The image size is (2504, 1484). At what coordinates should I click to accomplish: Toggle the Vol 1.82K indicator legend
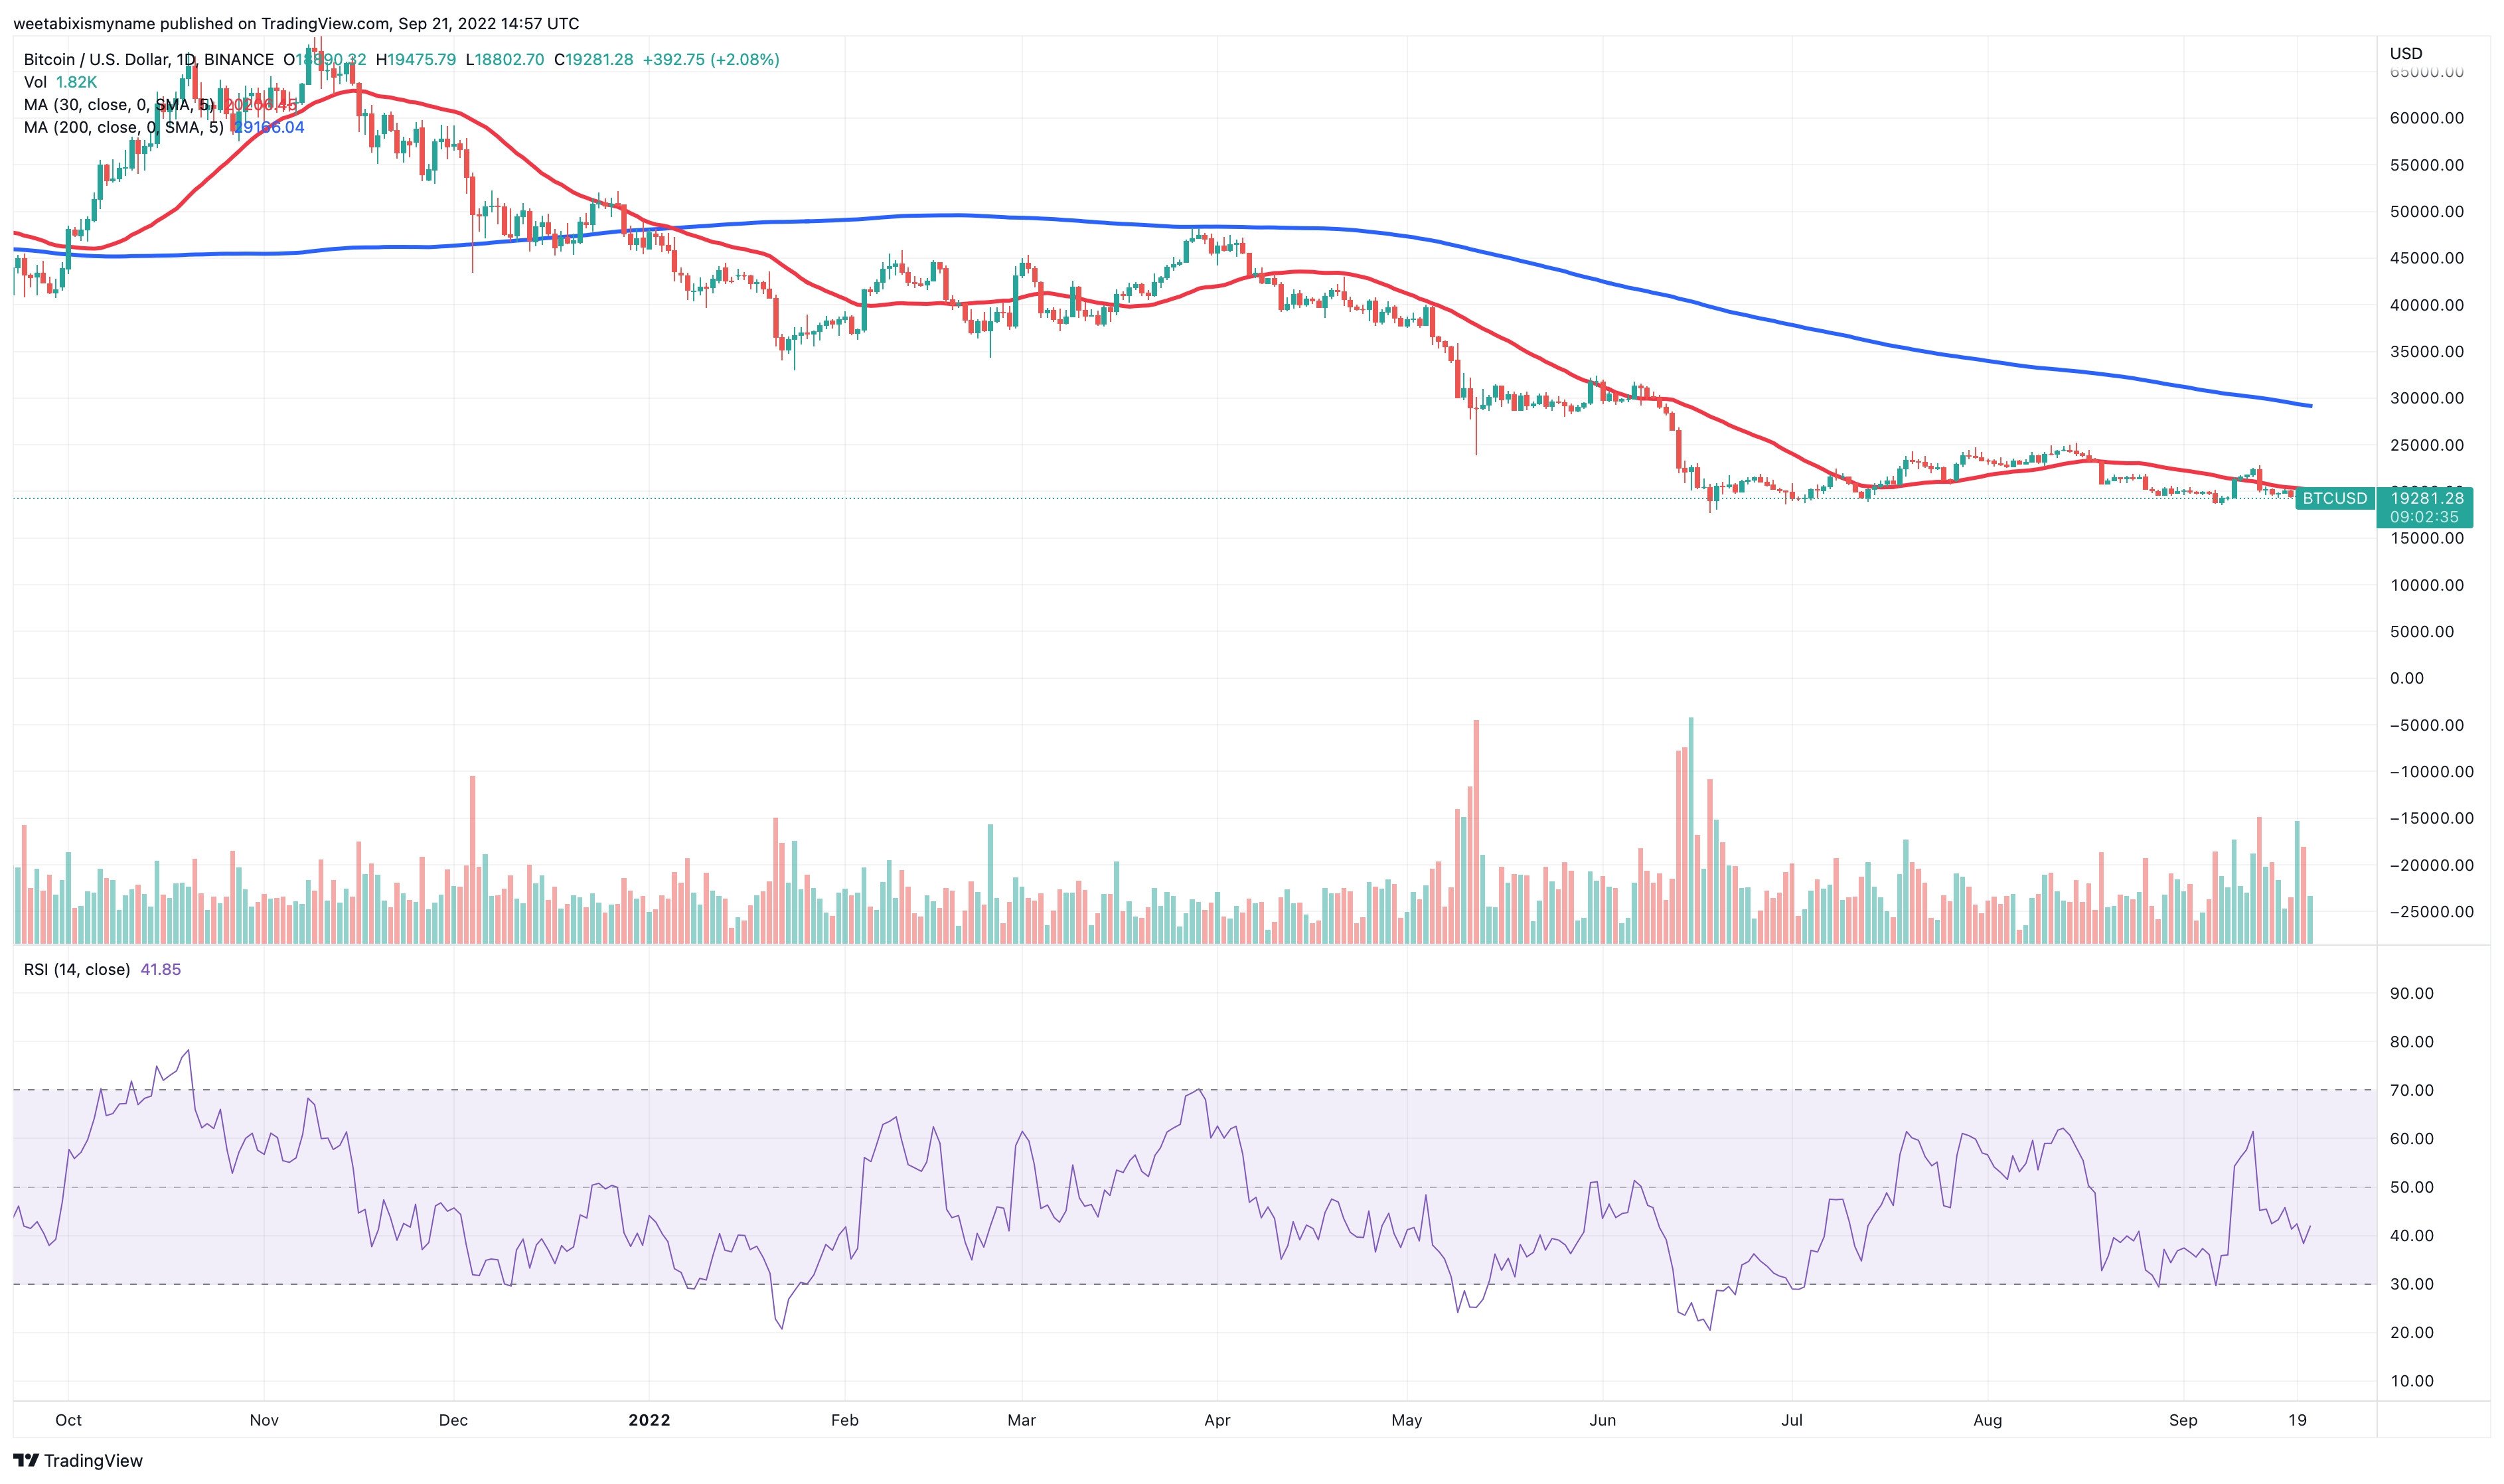tap(61, 82)
